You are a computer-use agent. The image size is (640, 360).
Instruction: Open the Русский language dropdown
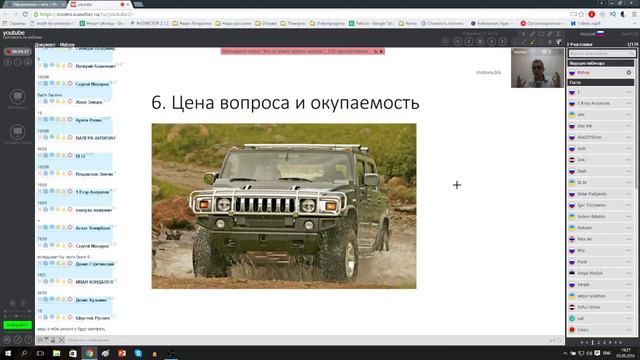[592, 34]
